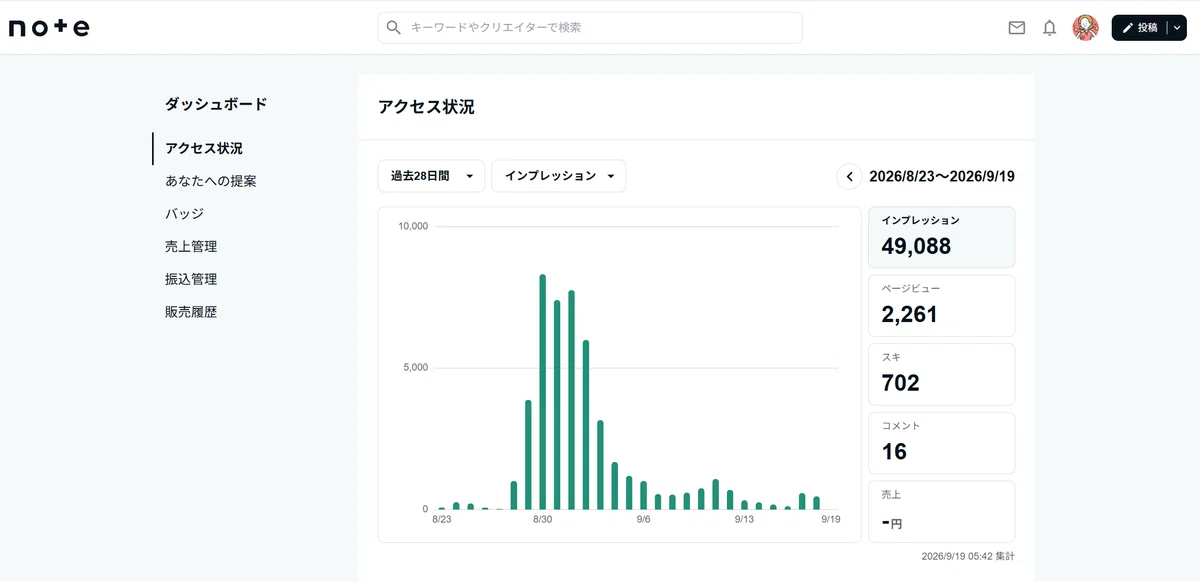Open the インプレッション metric dropdown
1200x582 pixels.
coord(559,176)
